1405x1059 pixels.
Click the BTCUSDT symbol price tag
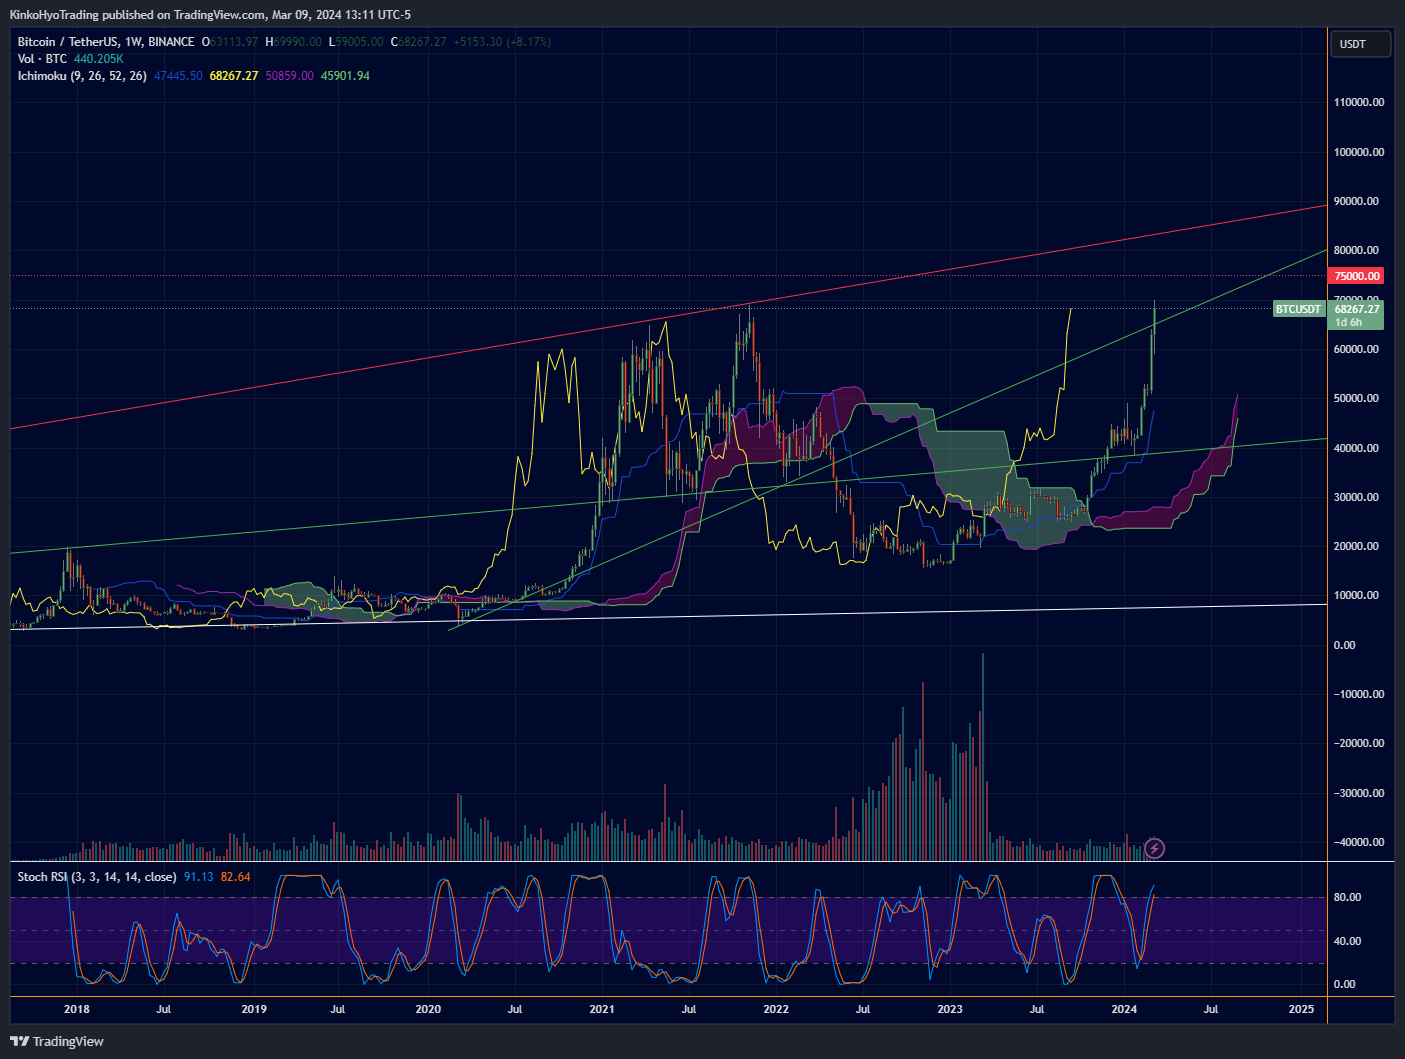click(x=1298, y=309)
